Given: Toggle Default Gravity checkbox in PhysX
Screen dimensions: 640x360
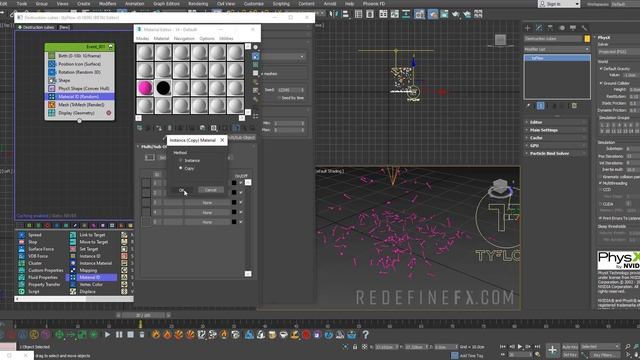Looking at the screenshot, I should tap(601, 69).
